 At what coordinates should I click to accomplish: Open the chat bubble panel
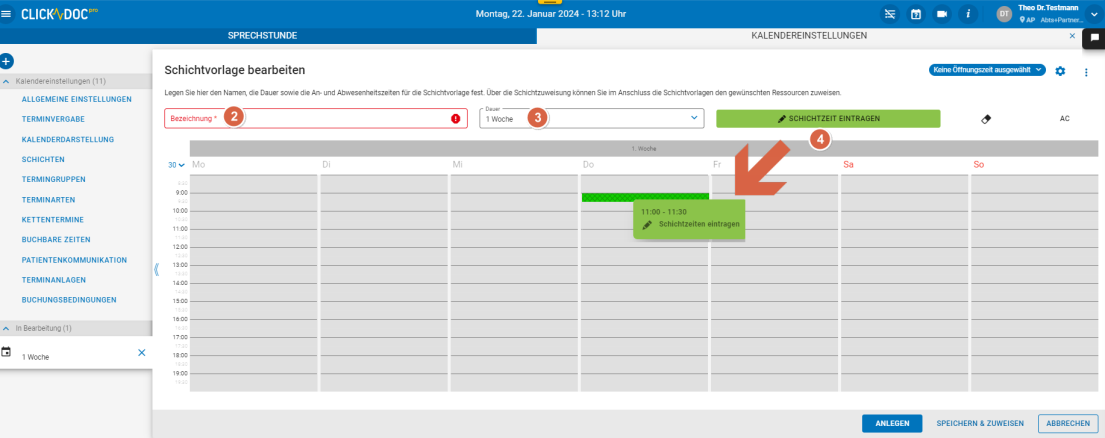click(x=1094, y=37)
